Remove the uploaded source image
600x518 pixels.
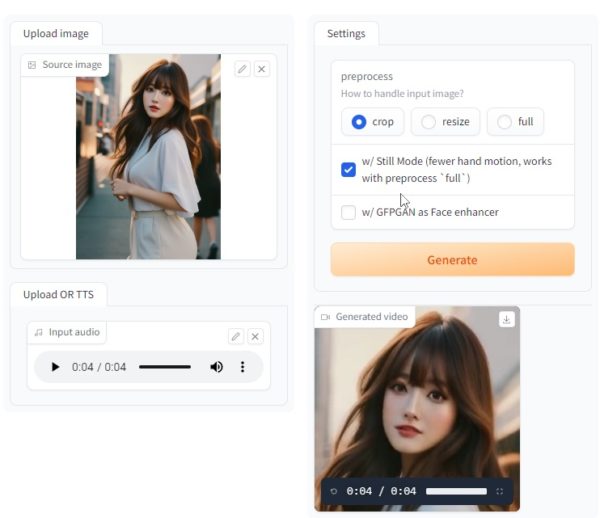261,69
